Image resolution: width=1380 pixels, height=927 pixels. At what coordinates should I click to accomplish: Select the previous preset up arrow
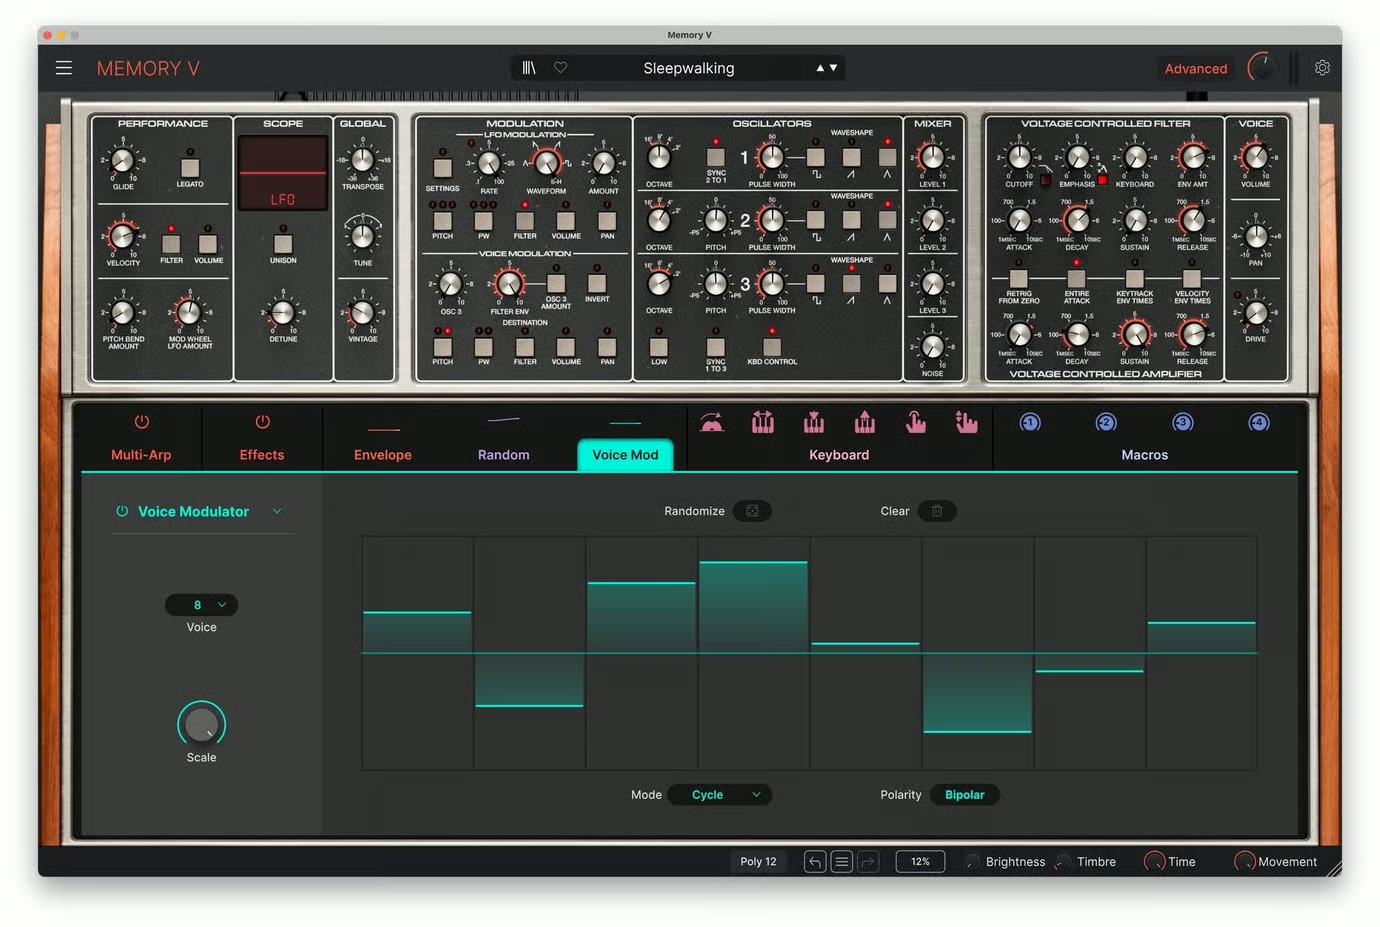[820, 68]
